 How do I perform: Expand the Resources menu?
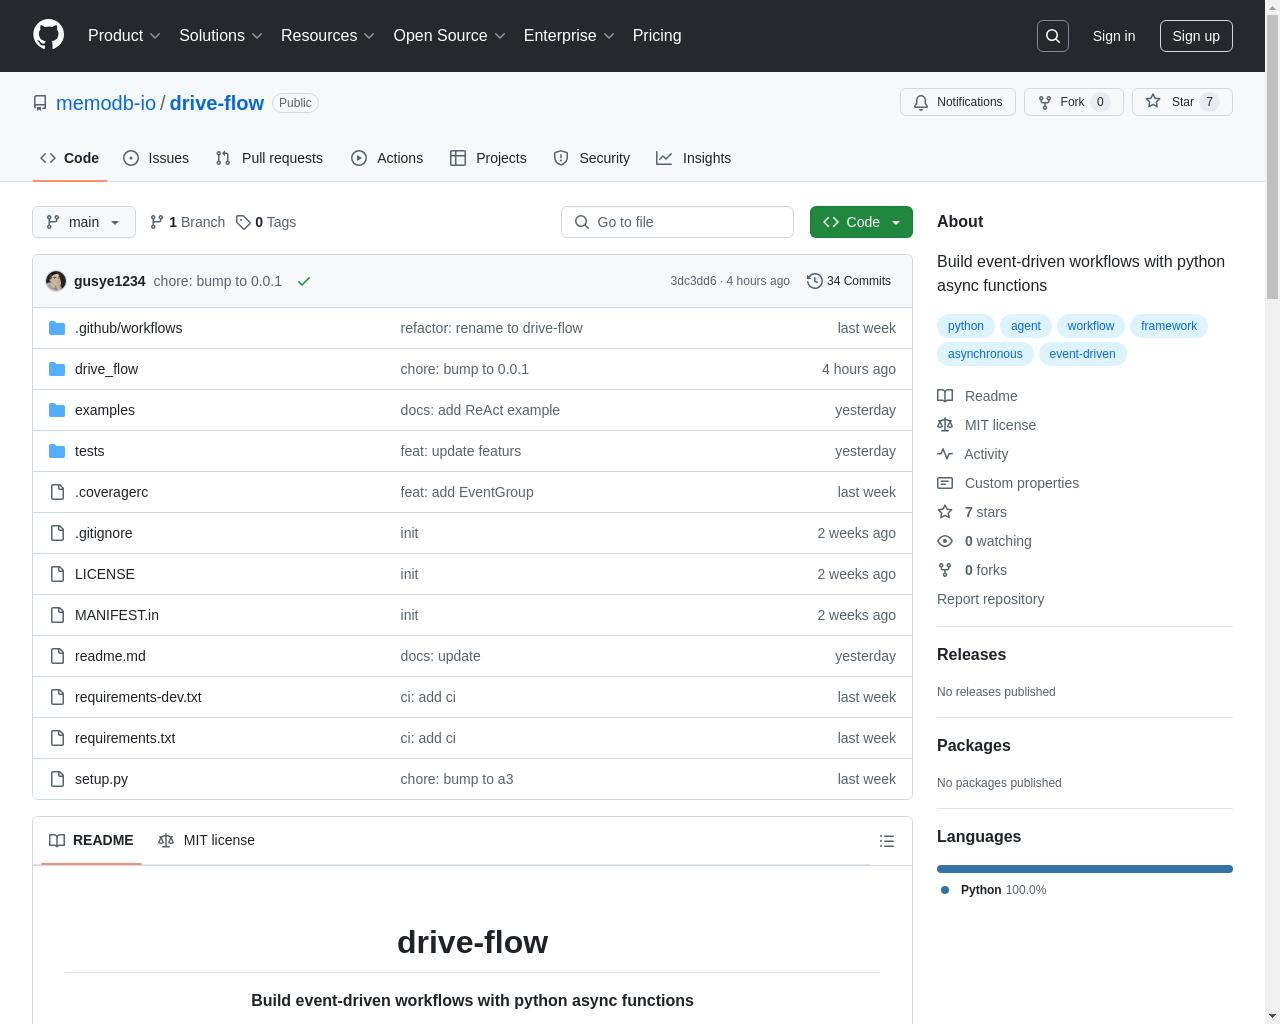(328, 36)
